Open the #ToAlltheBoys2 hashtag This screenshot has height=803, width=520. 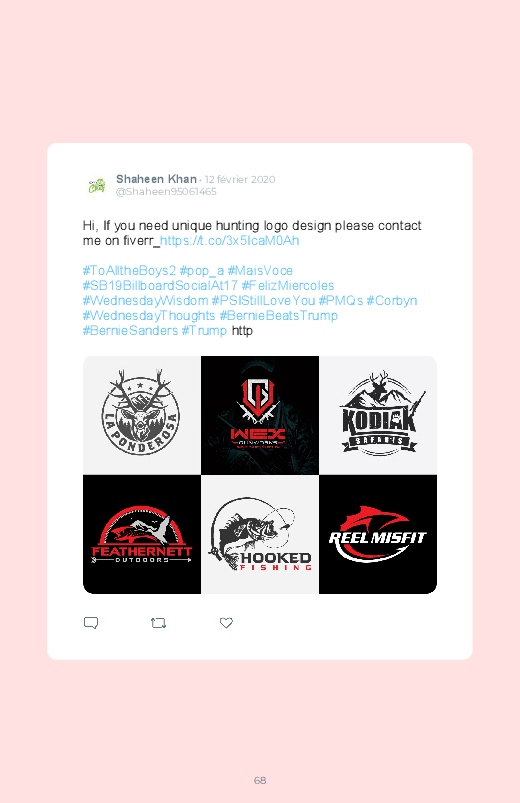point(130,270)
